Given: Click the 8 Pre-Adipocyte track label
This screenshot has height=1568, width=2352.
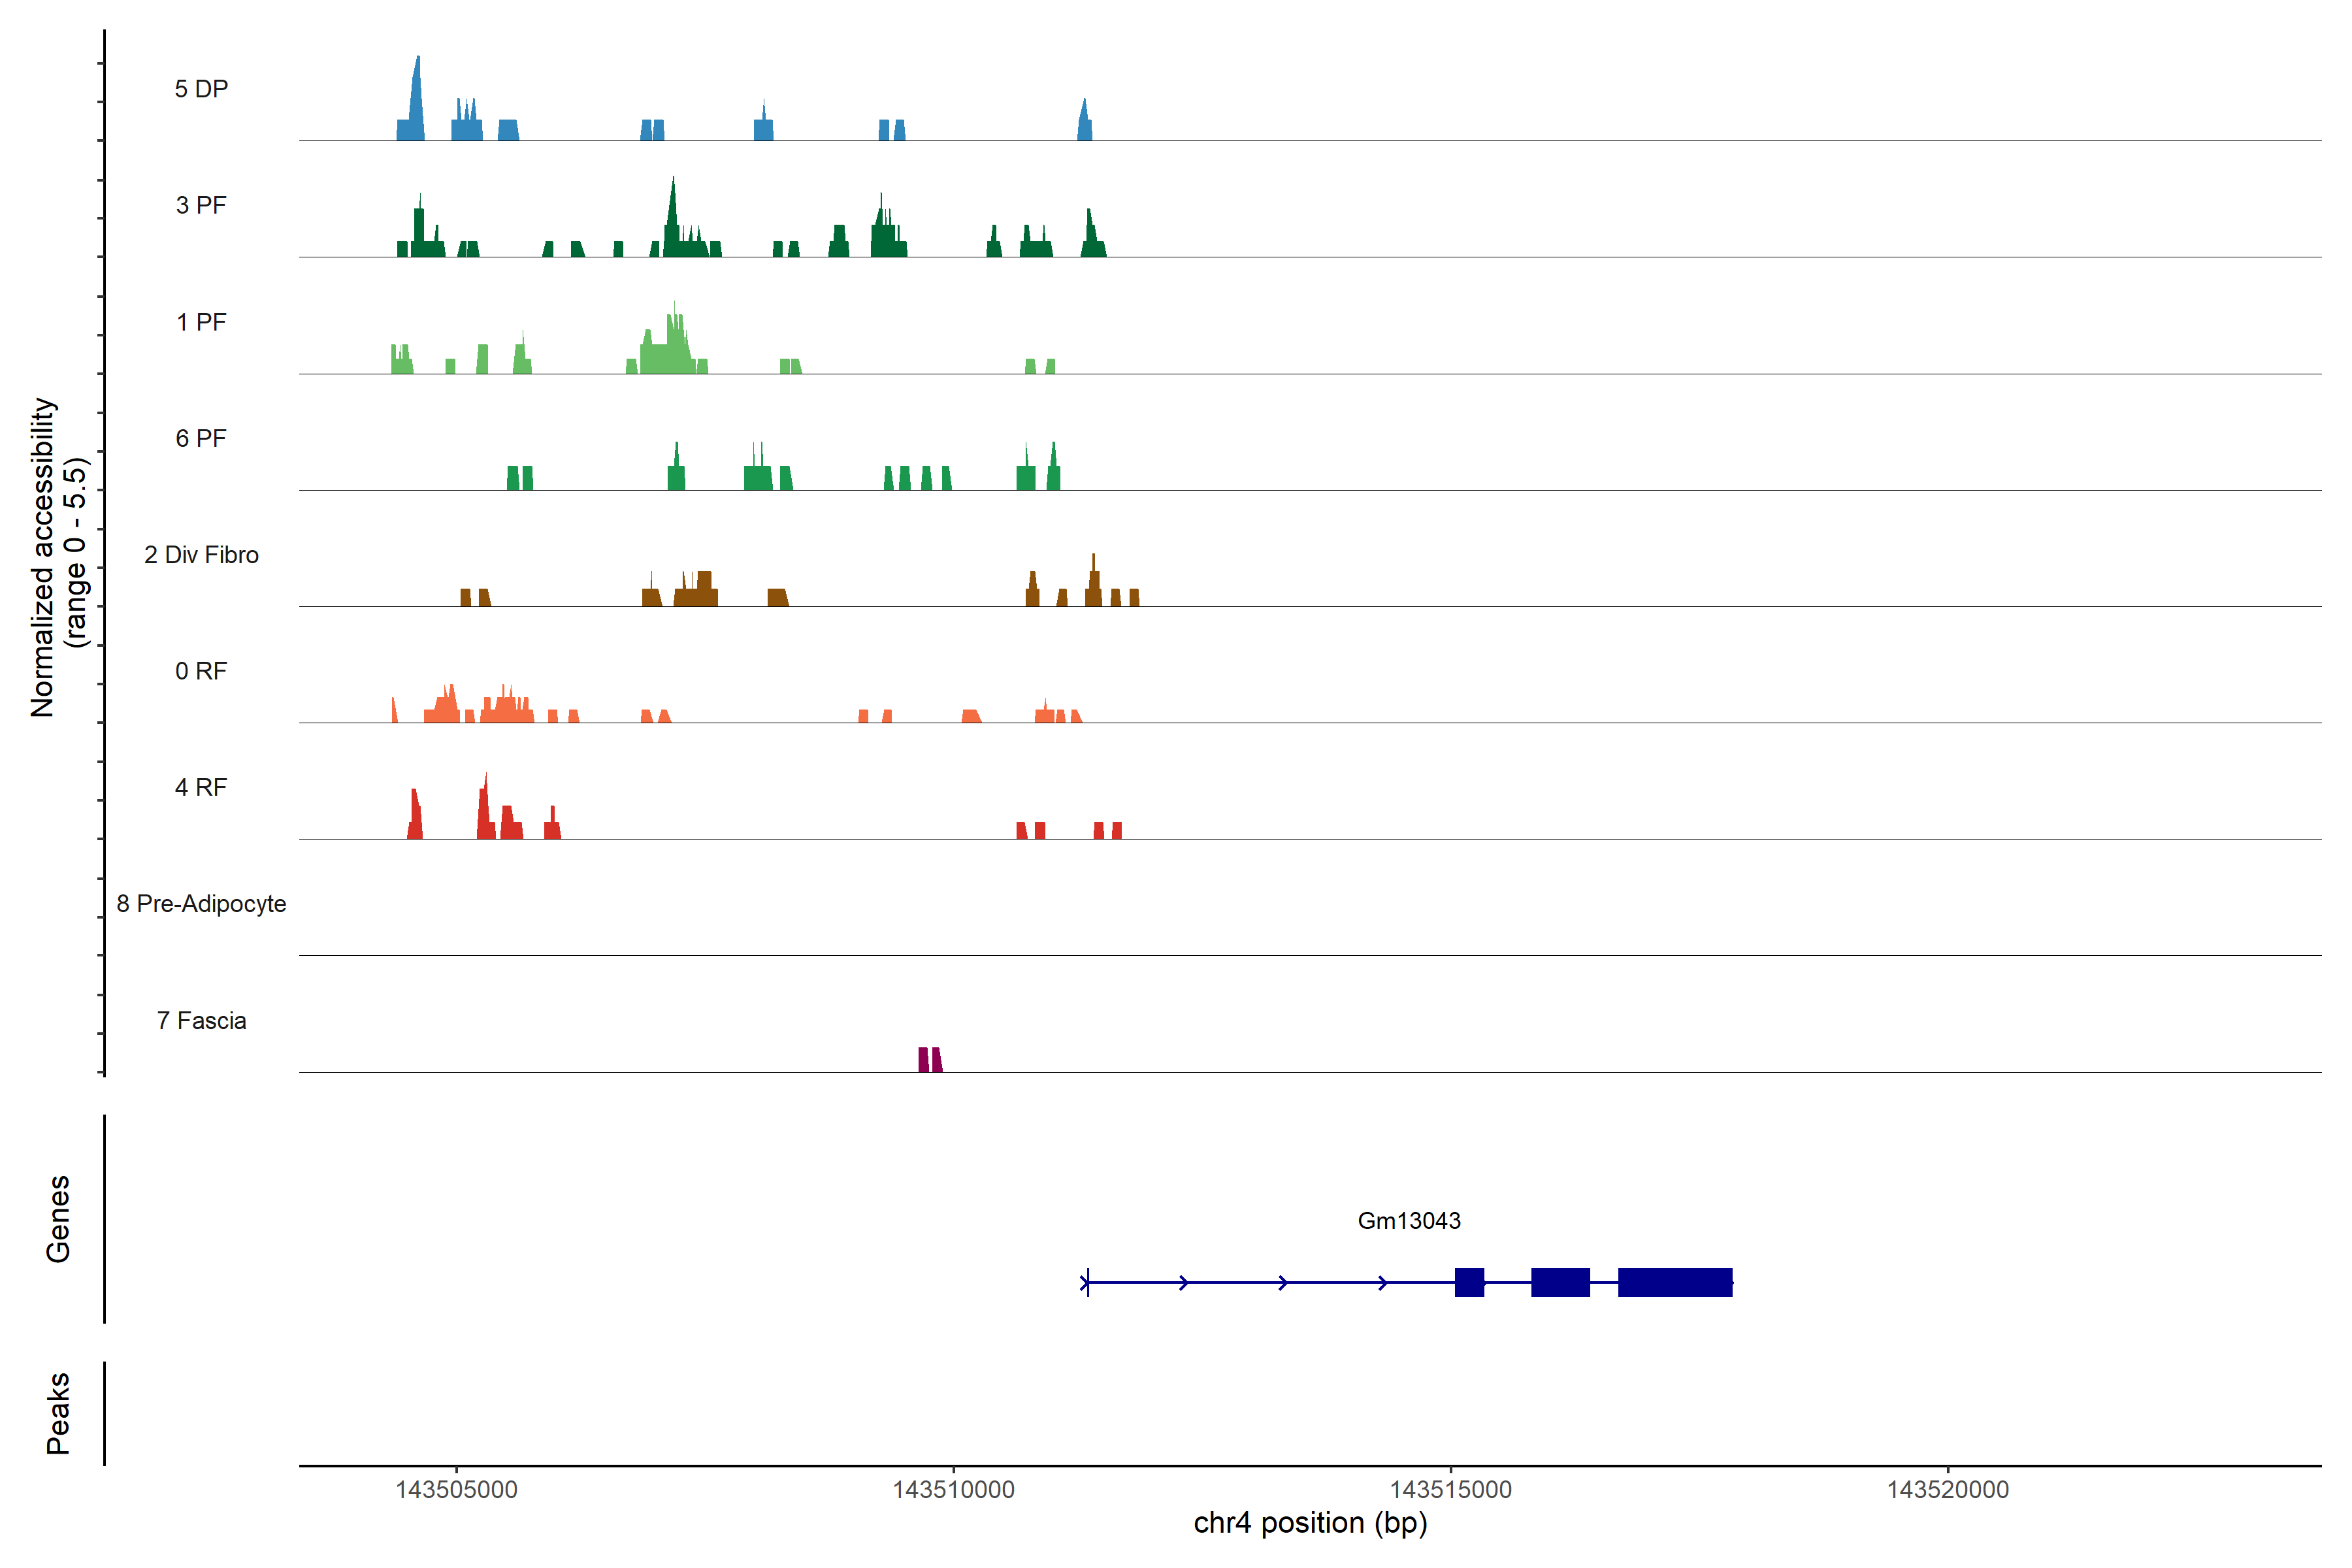Looking at the screenshot, I should coord(201,904).
